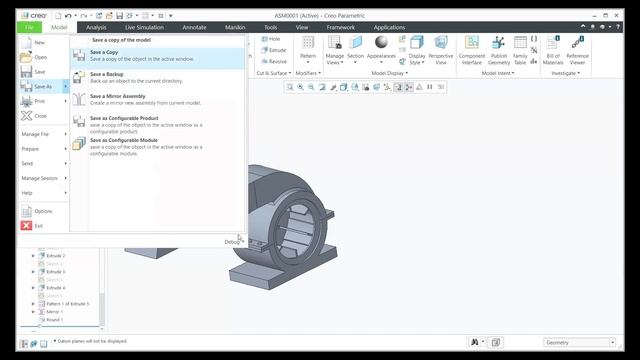Choose Save as Configurable Module
The height and width of the screenshot is (360, 640).
pos(158,147)
